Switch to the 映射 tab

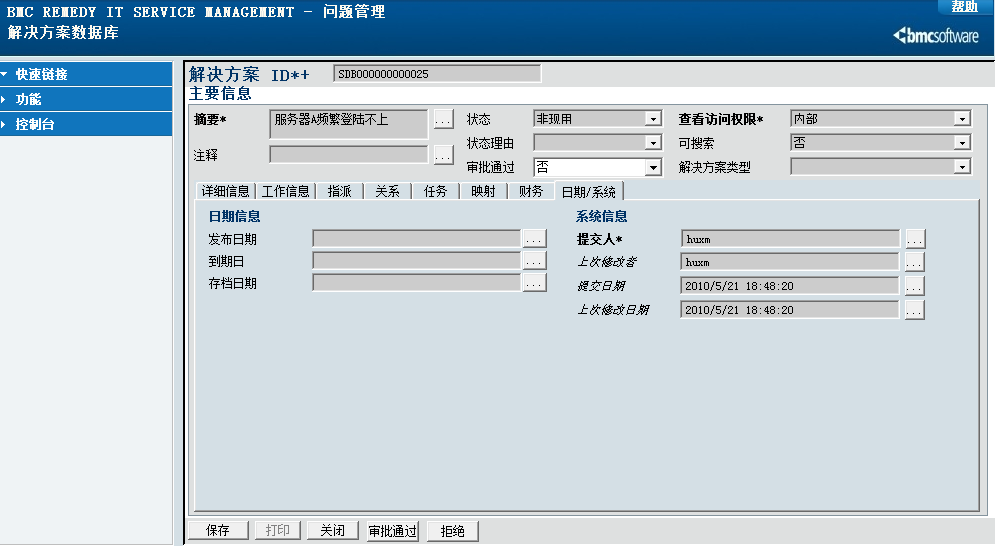(x=483, y=191)
